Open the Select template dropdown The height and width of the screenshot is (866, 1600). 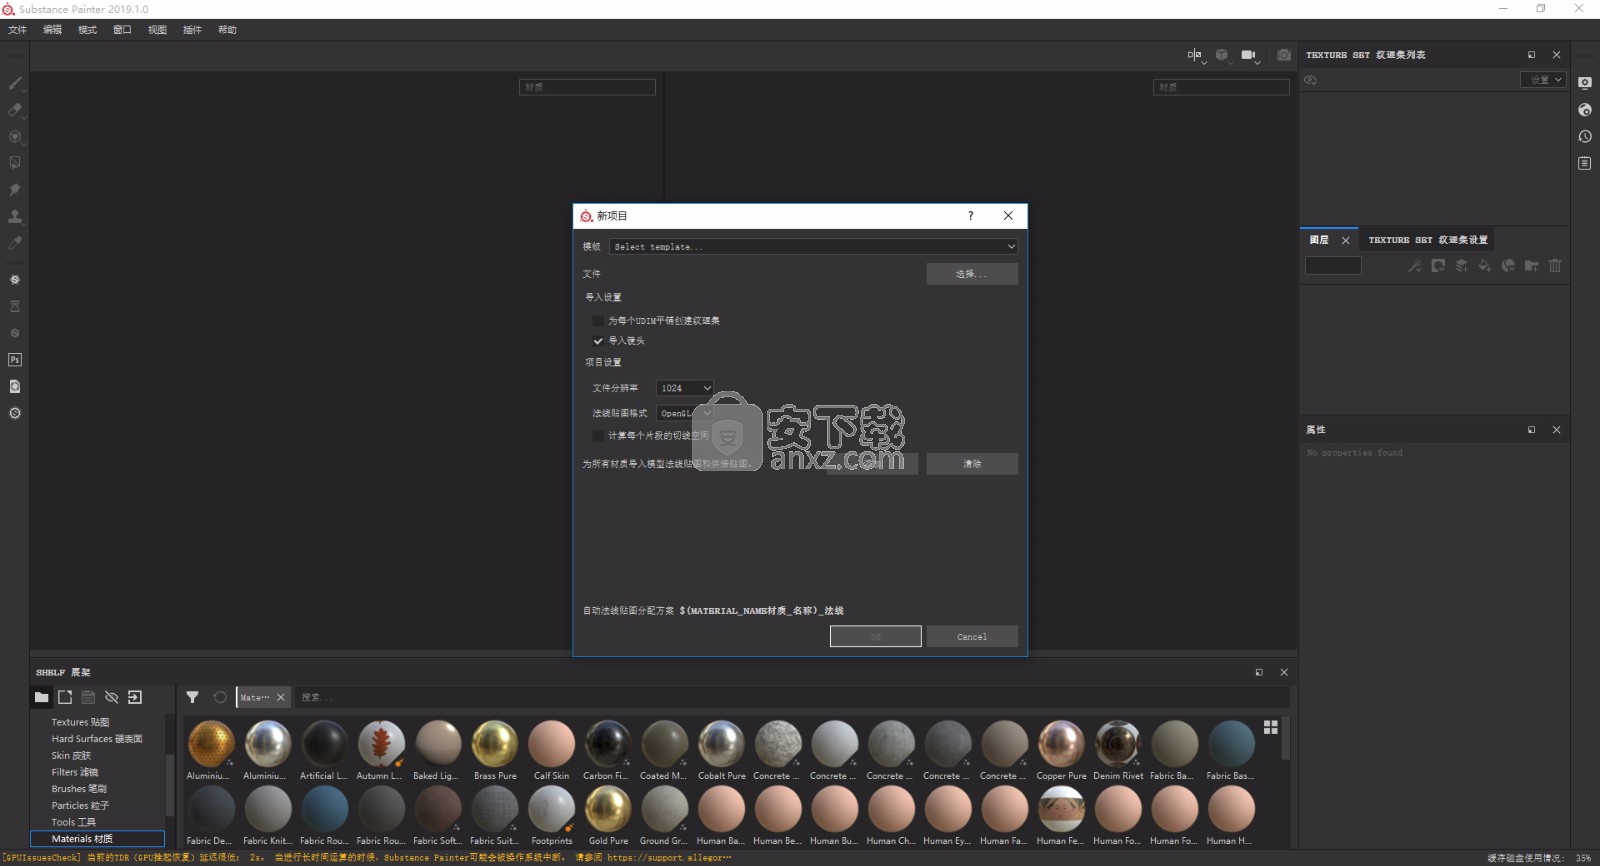click(814, 246)
